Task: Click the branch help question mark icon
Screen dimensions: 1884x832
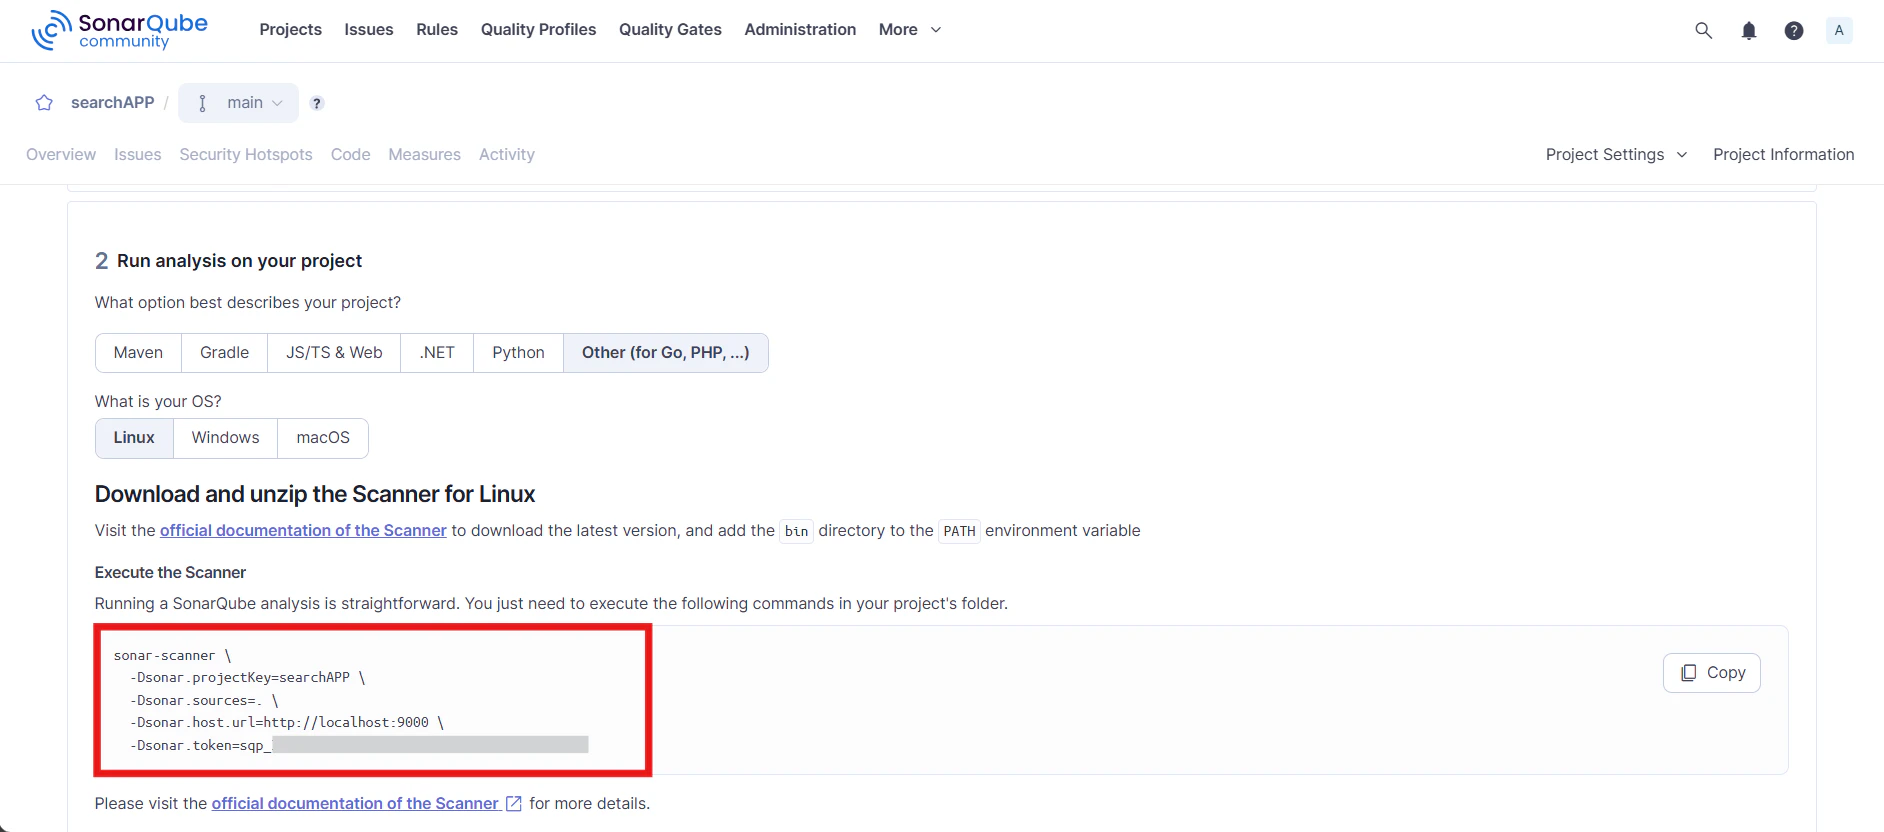Action: point(317,103)
